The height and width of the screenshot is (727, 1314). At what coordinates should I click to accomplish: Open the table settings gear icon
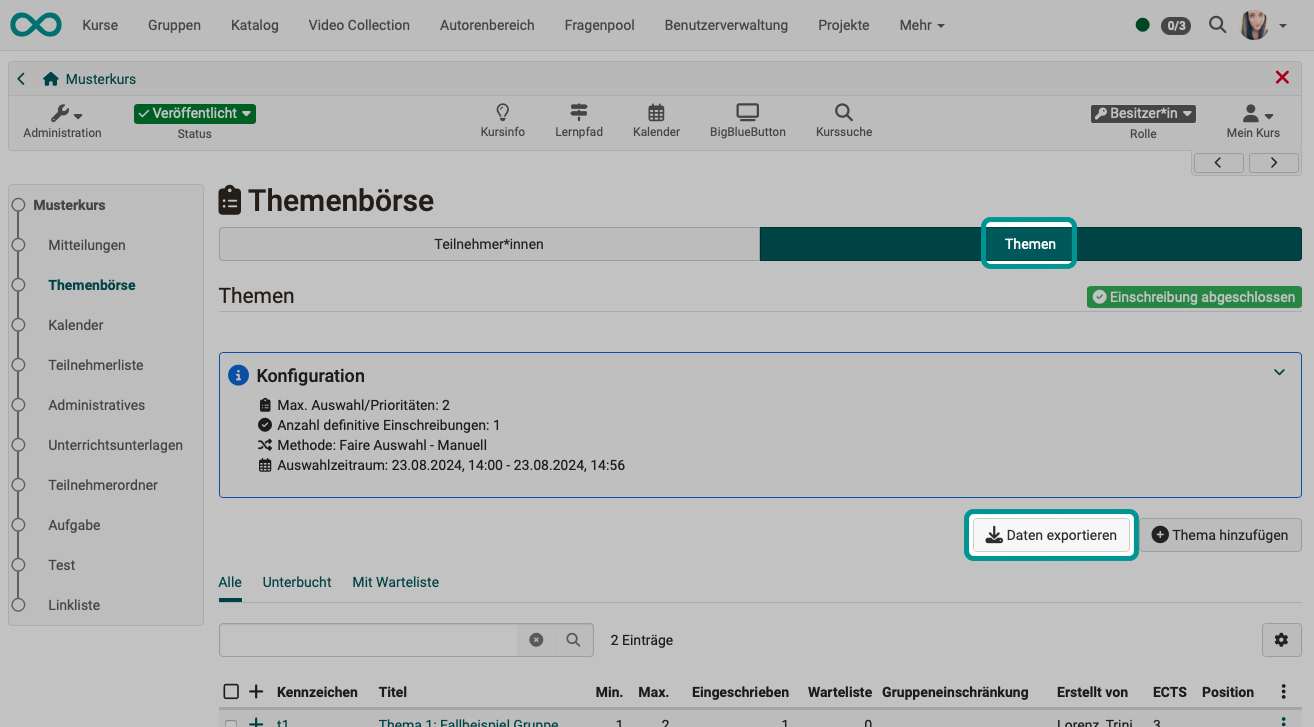pos(1281,640)
